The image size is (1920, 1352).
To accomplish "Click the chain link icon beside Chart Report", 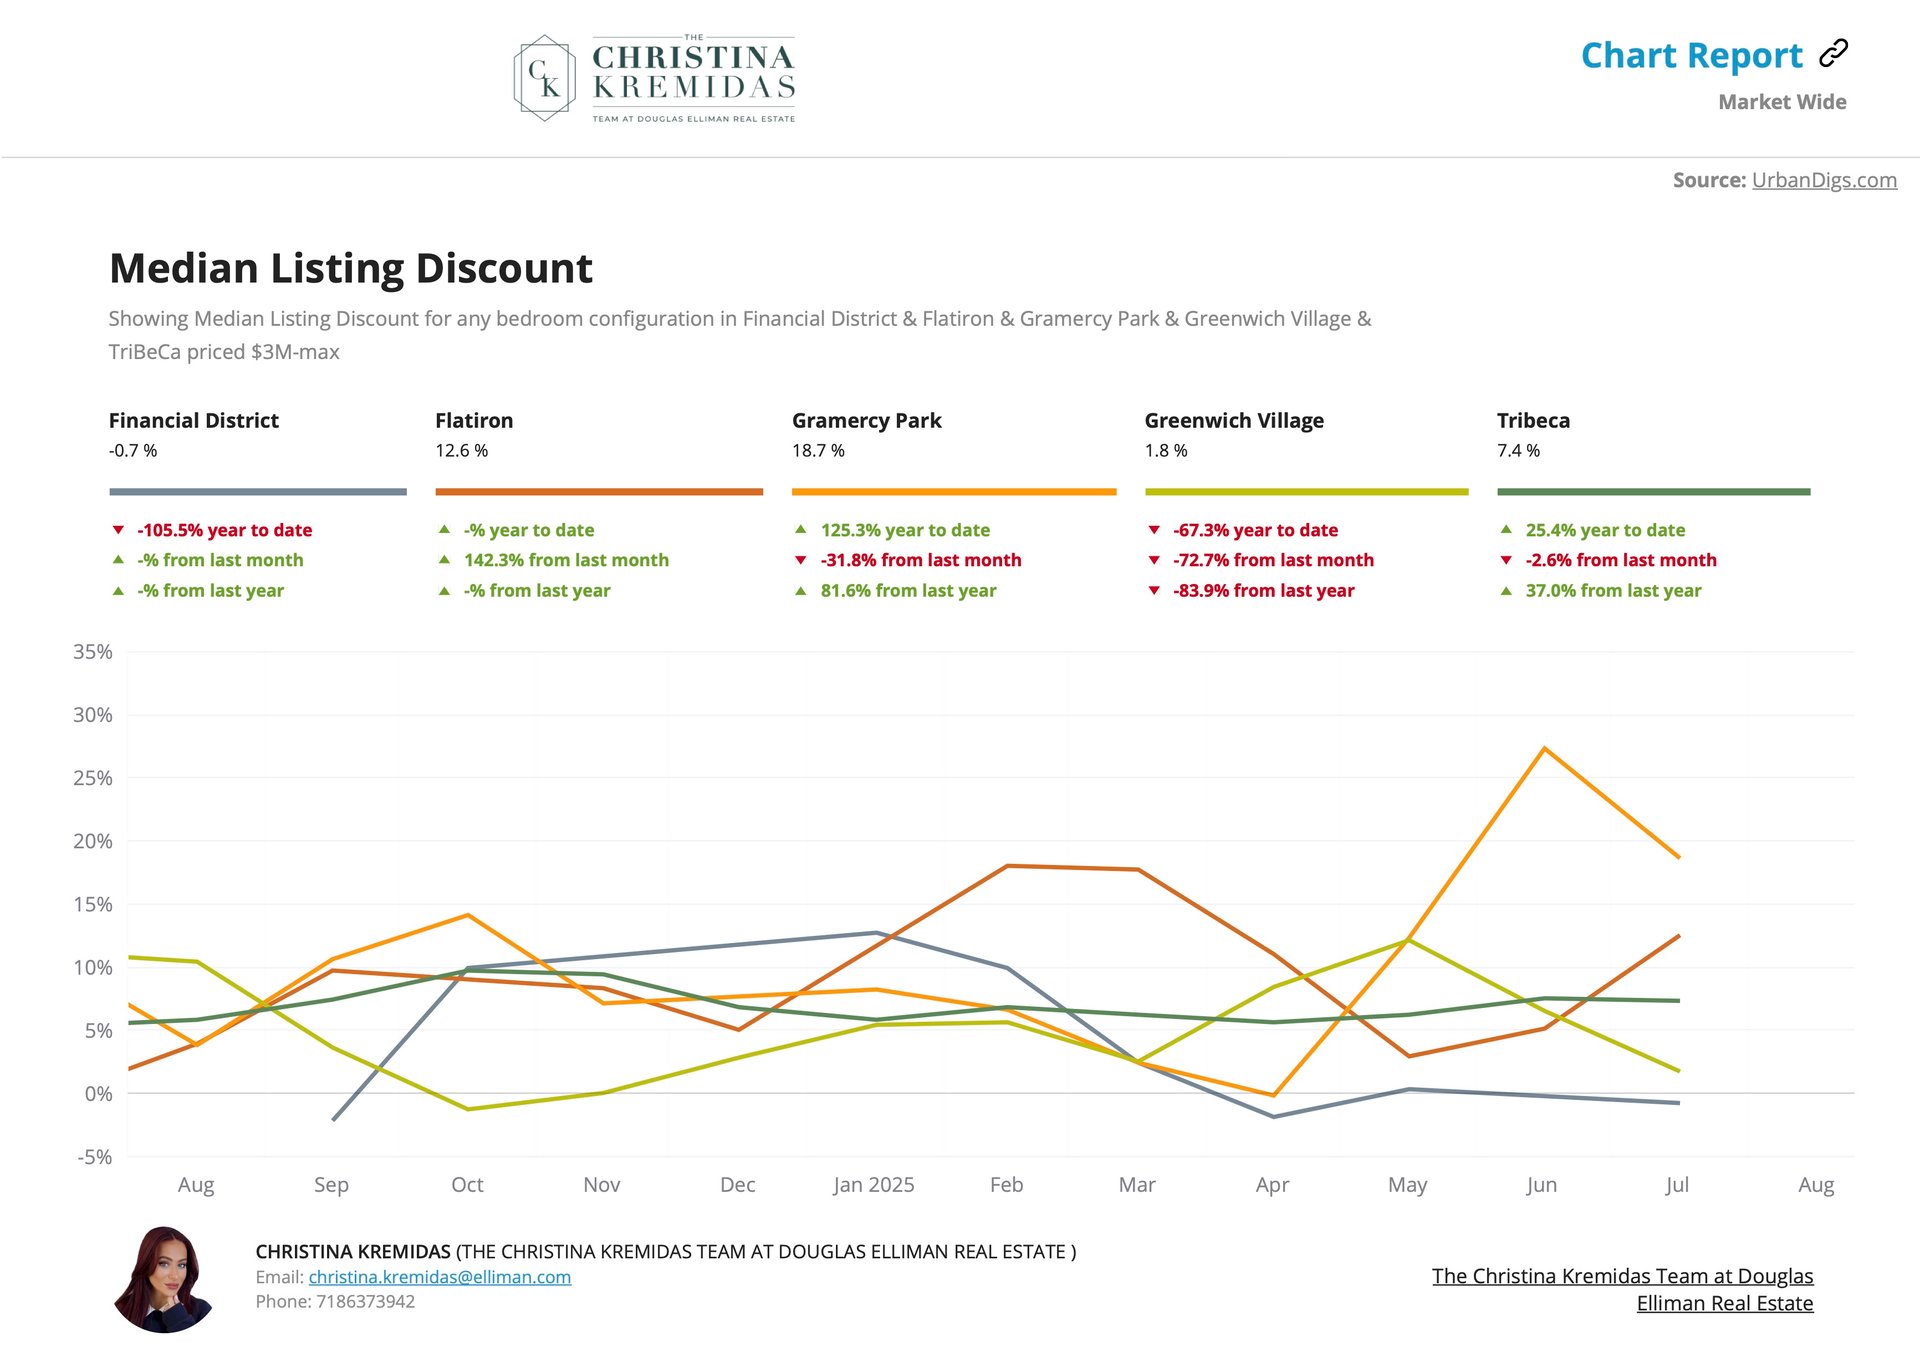I will (x=1833, y=54).
